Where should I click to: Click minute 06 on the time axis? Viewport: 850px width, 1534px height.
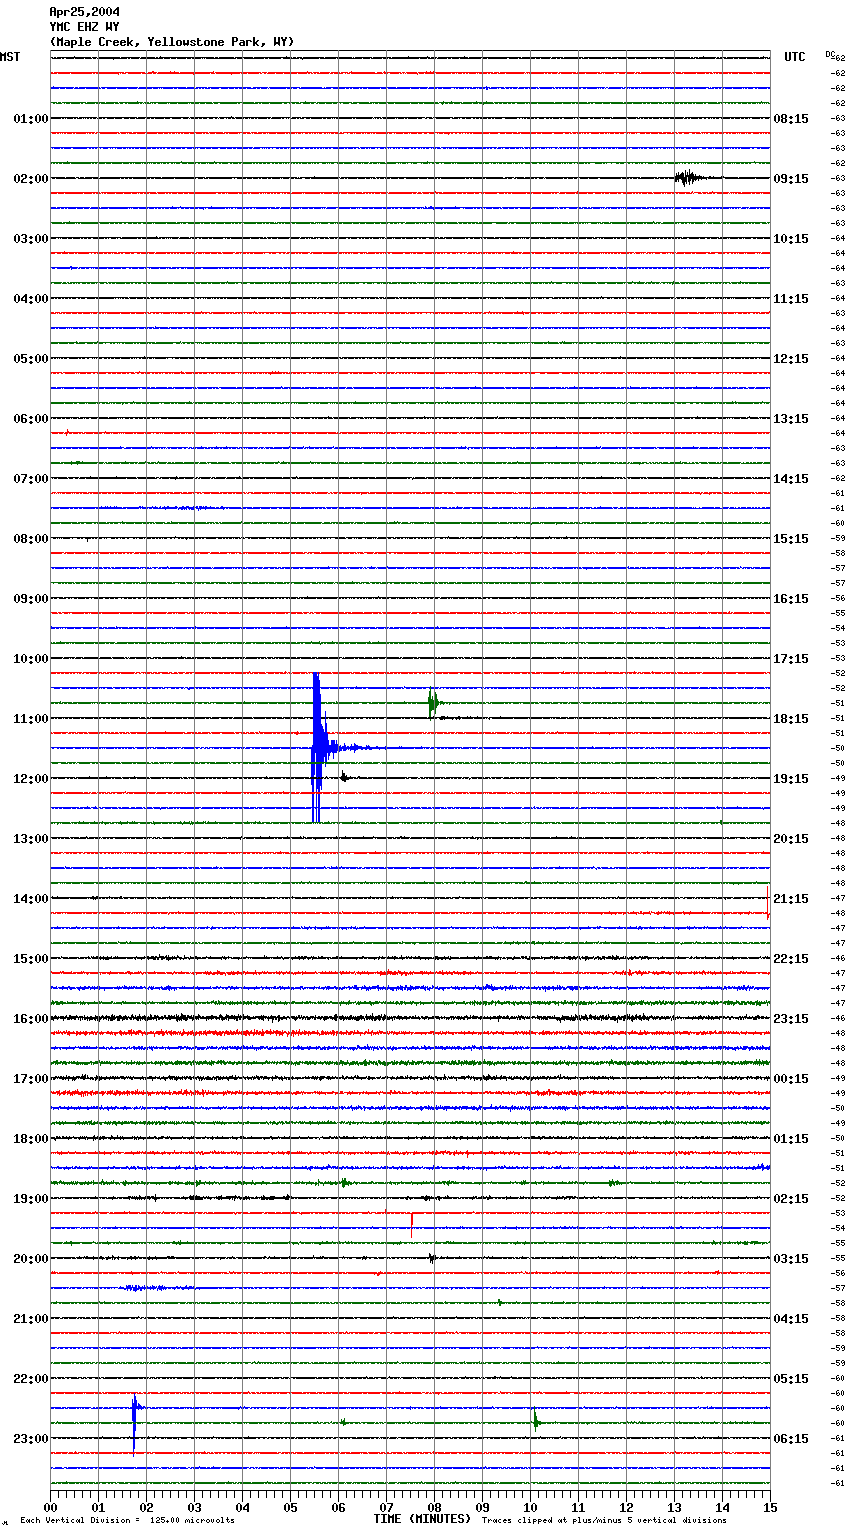338,1507
